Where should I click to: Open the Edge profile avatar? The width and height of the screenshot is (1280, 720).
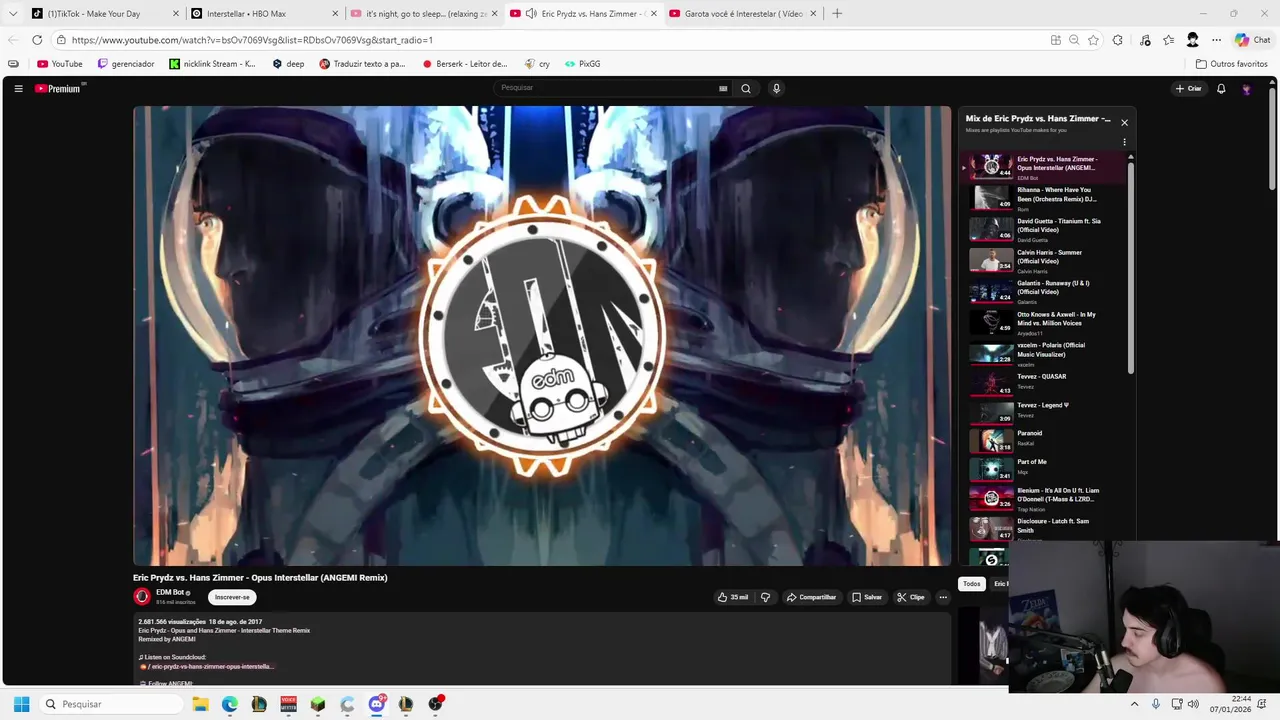[1192, 40]
